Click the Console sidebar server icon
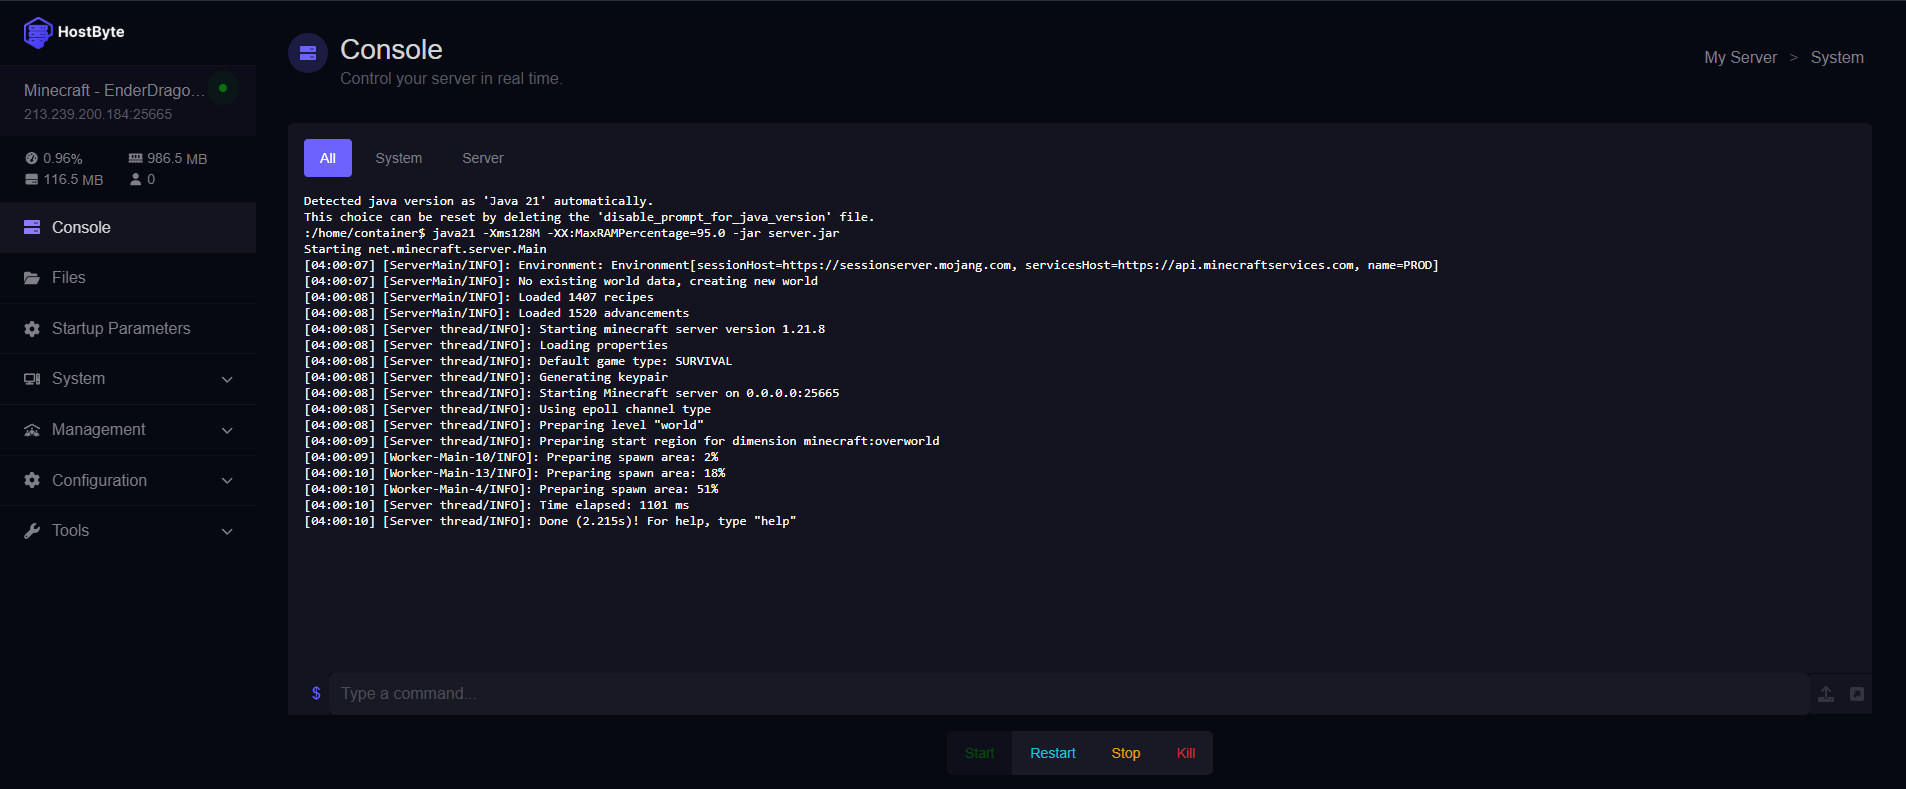1906x789 pixels. click(32, 227)
